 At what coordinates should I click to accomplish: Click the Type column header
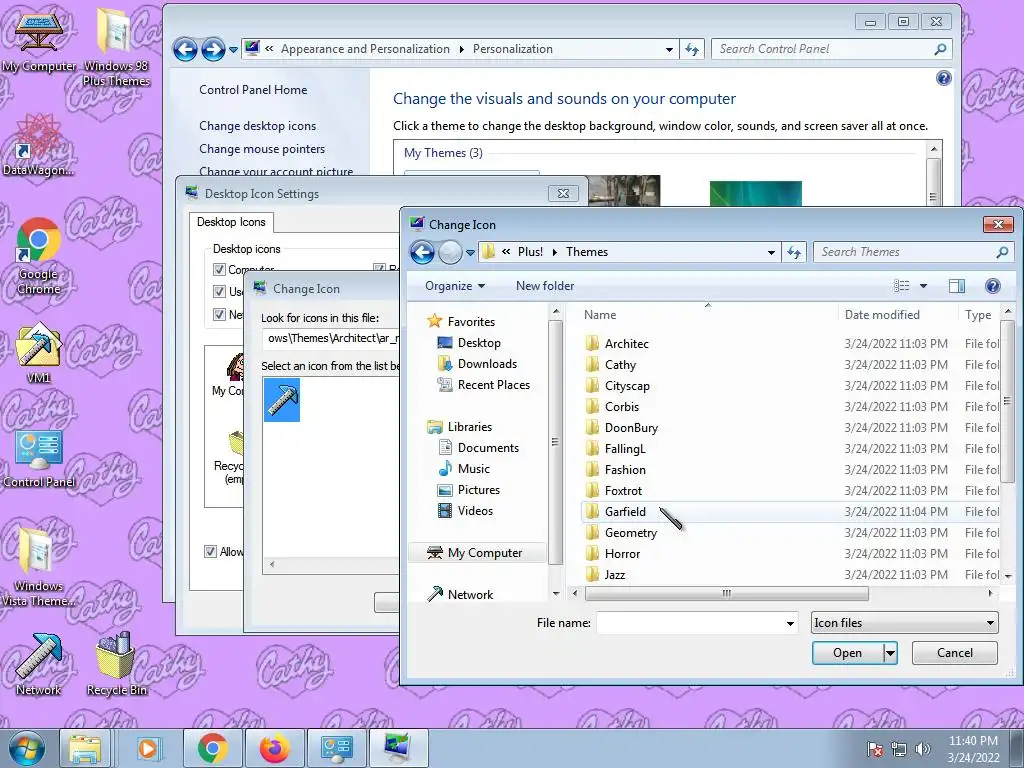click(x=979, y=315)
